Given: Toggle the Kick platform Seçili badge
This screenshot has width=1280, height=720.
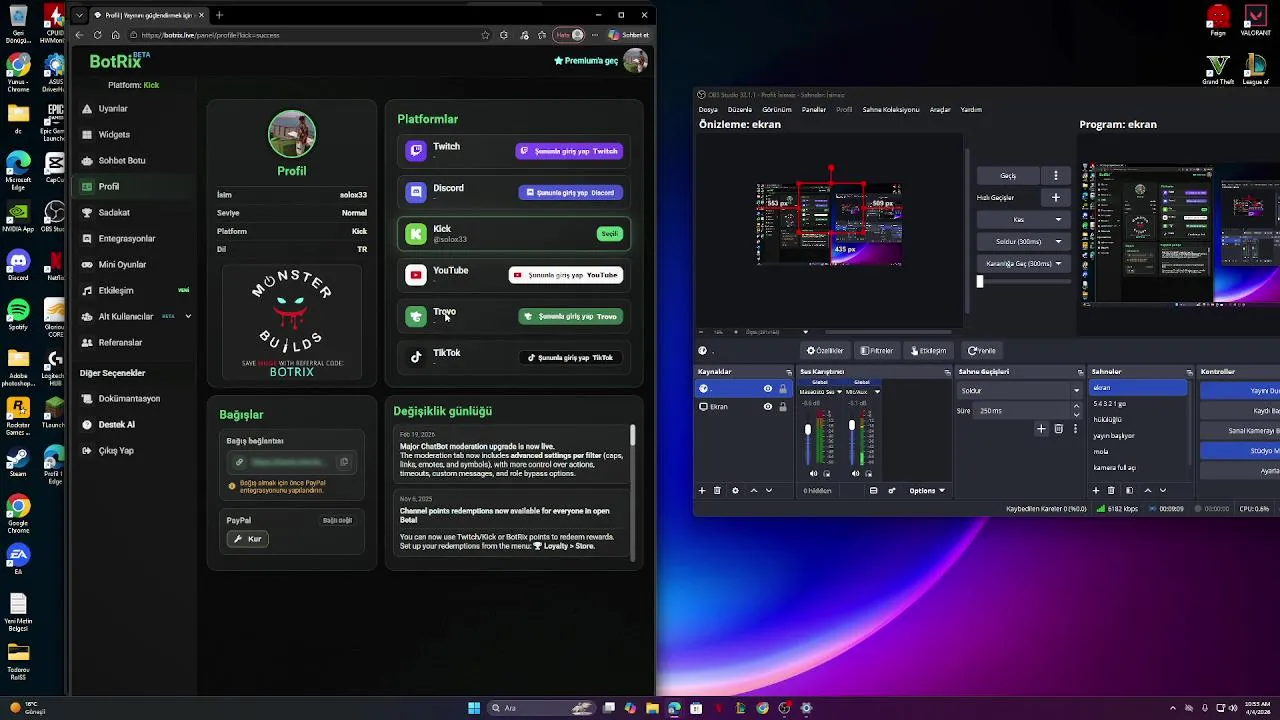Looking at the screenshot, I should [609, 234].
